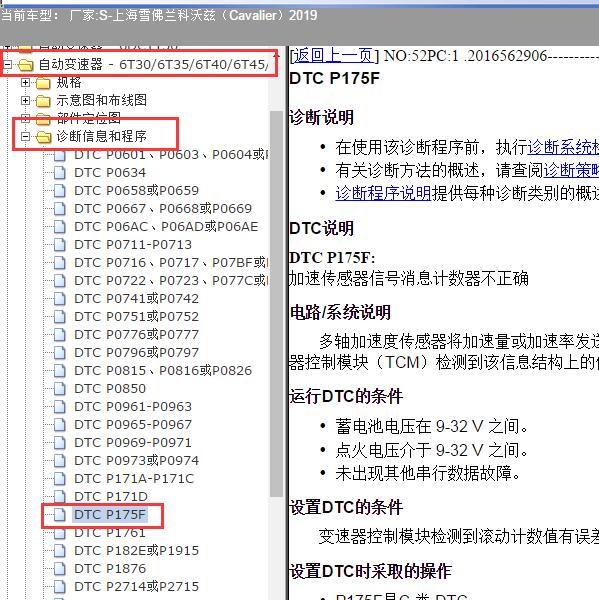Open the DTC P0965-P0967 entry

click(133, 425)
